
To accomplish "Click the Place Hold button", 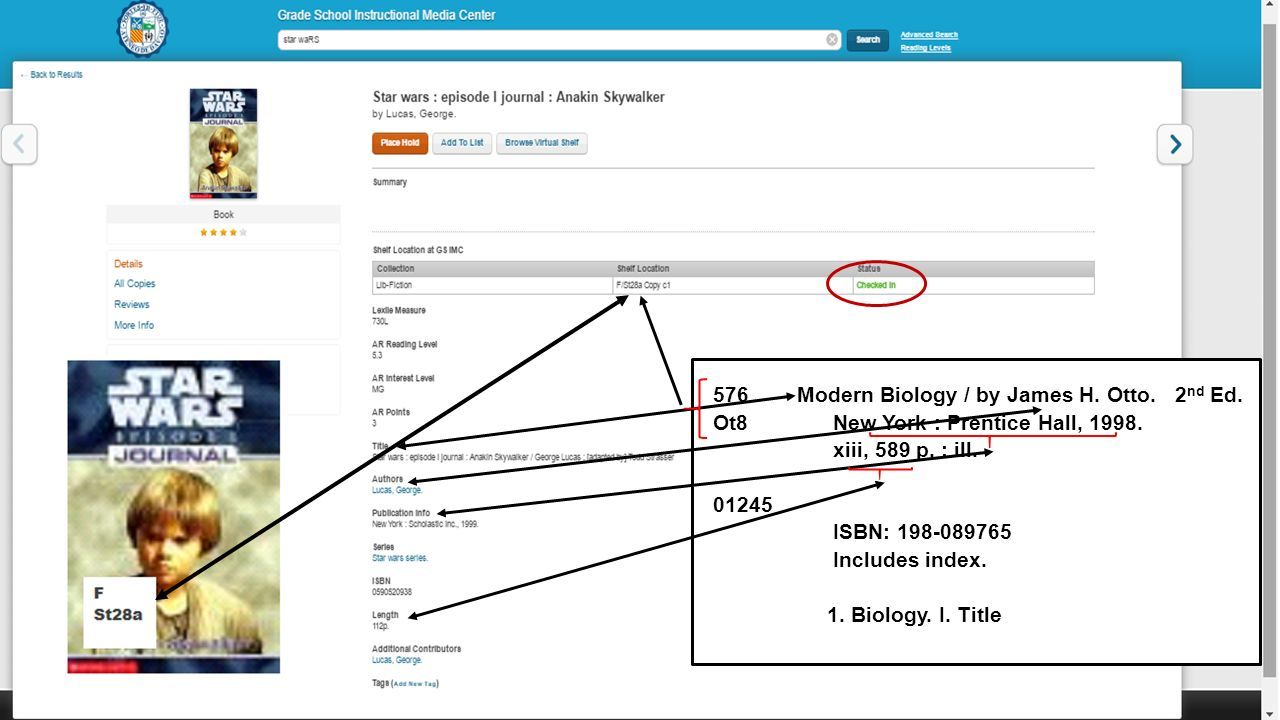I will tap(400, 143).
